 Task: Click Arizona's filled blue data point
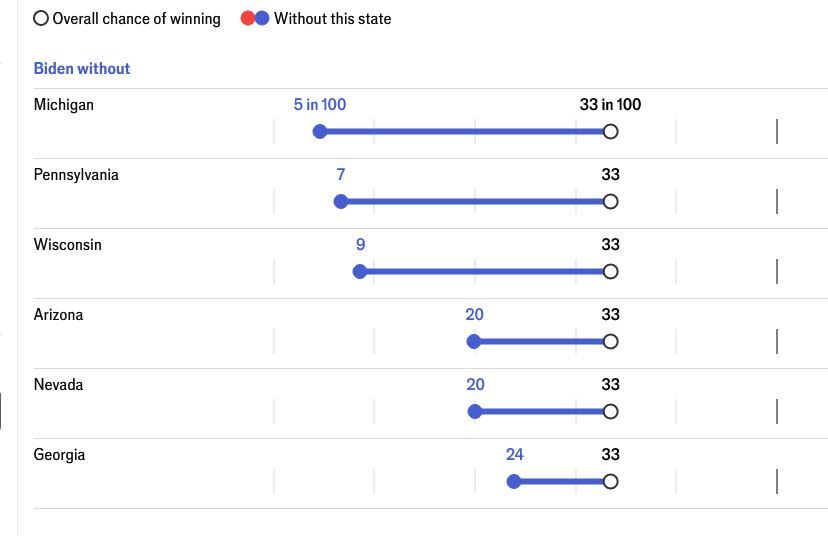point(474,341)
